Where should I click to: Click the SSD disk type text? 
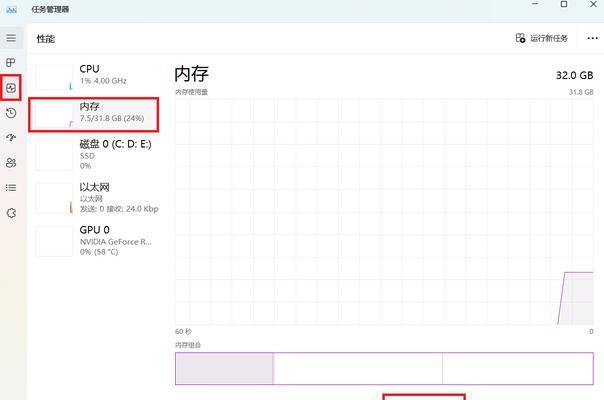[87, 156]
